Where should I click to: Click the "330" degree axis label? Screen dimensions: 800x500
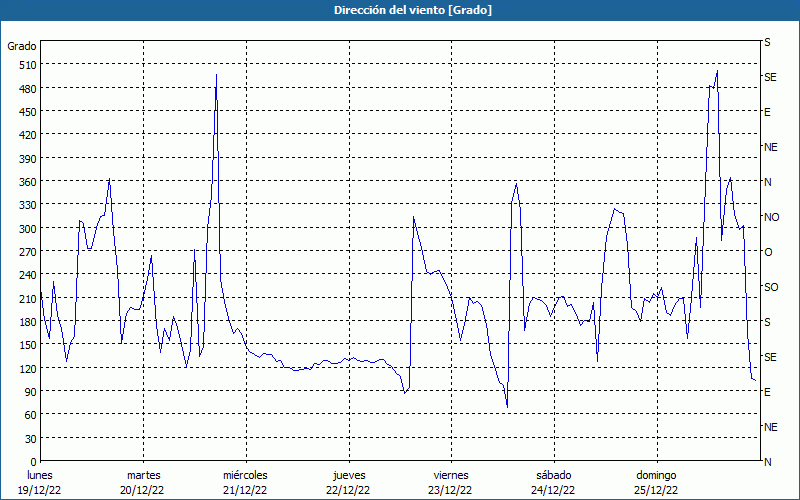[x=28, y=205]
